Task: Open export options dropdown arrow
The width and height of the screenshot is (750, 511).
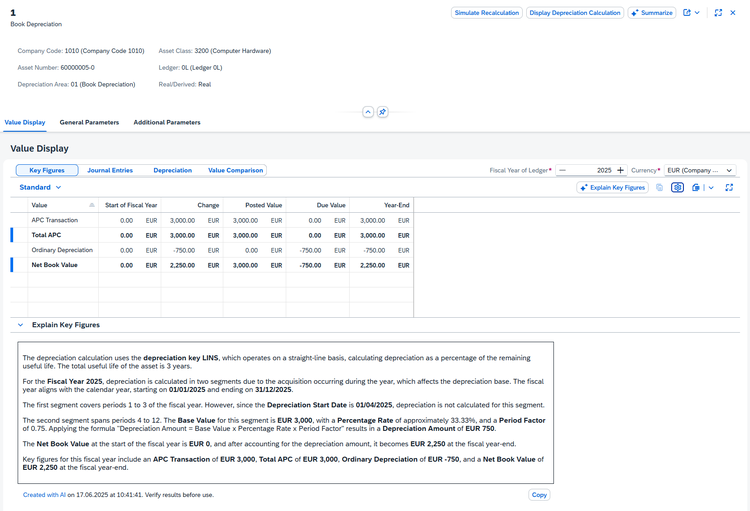Action: [x=711, y=188]
